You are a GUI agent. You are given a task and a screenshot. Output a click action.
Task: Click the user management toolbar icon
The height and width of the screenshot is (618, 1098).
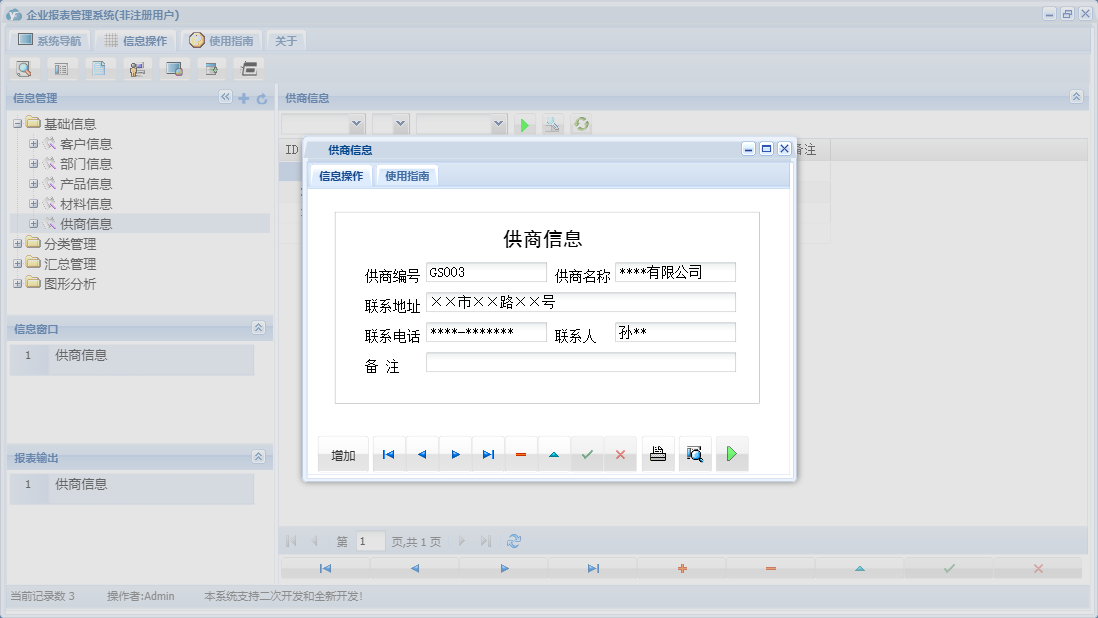pyautogui.click(x=137, y=68)
